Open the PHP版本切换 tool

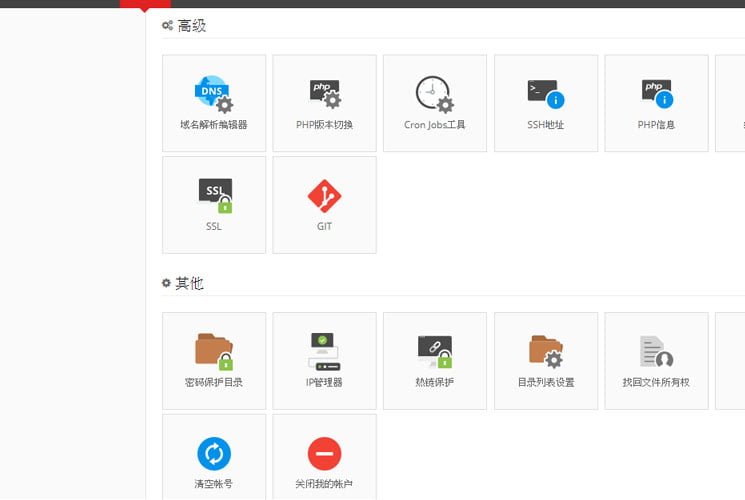tap(324, 94)
